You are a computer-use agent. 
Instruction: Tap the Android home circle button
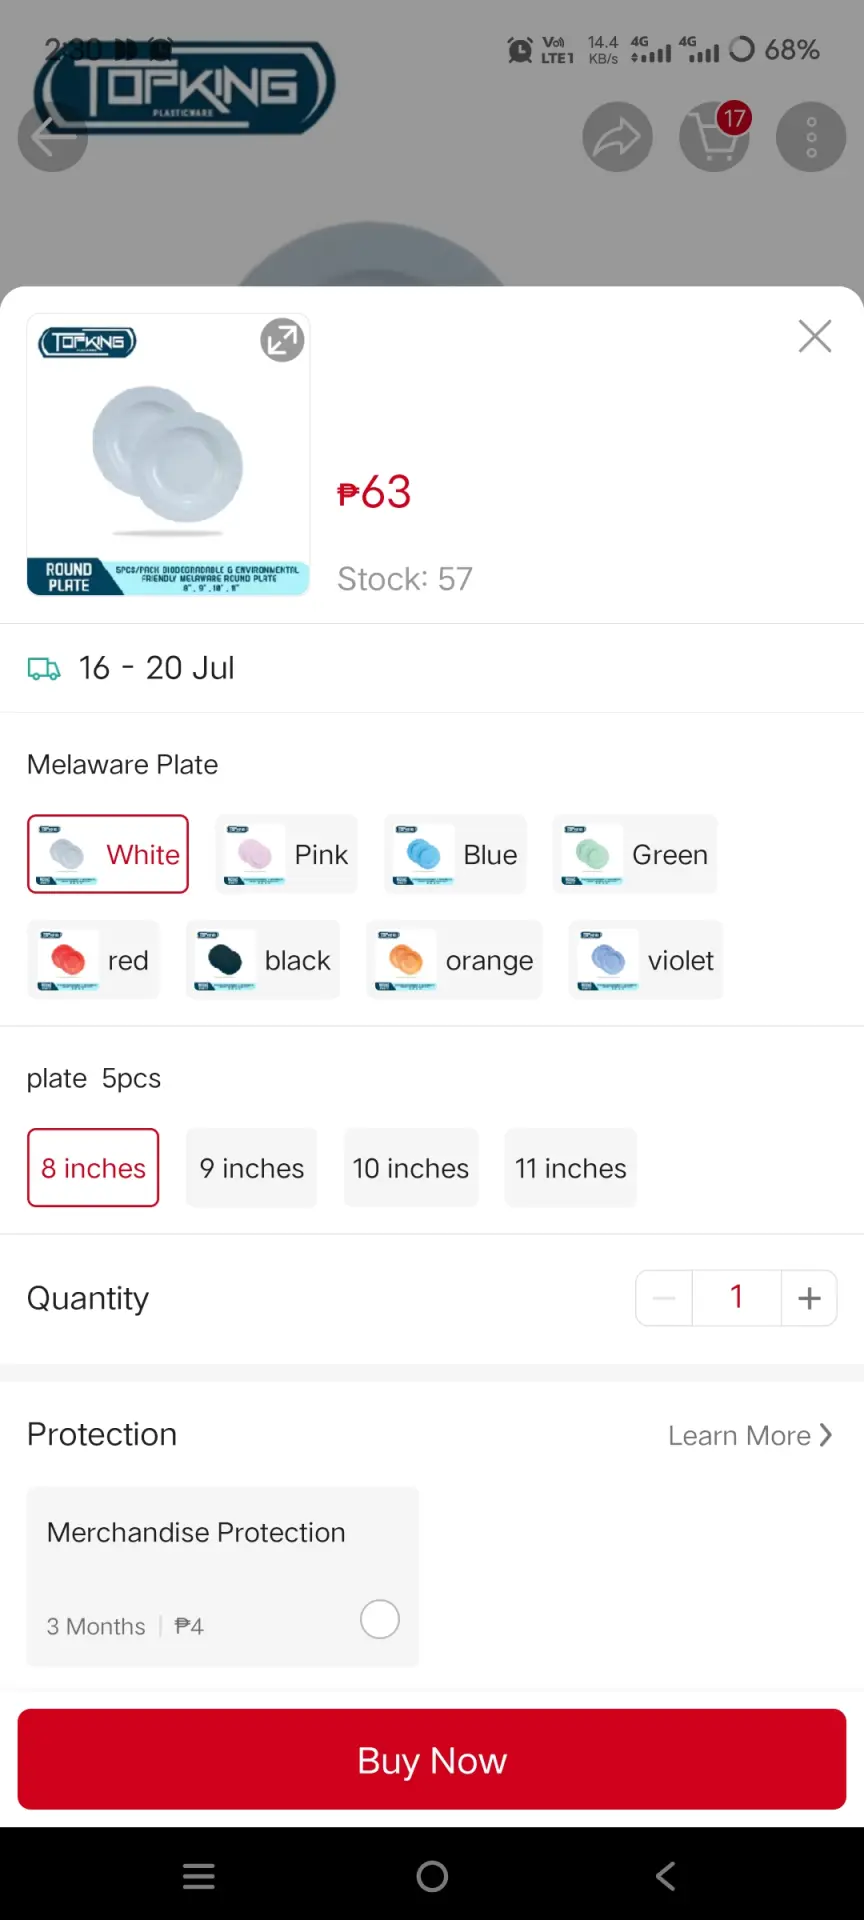pyautogui.click(x=432, y=1876)
